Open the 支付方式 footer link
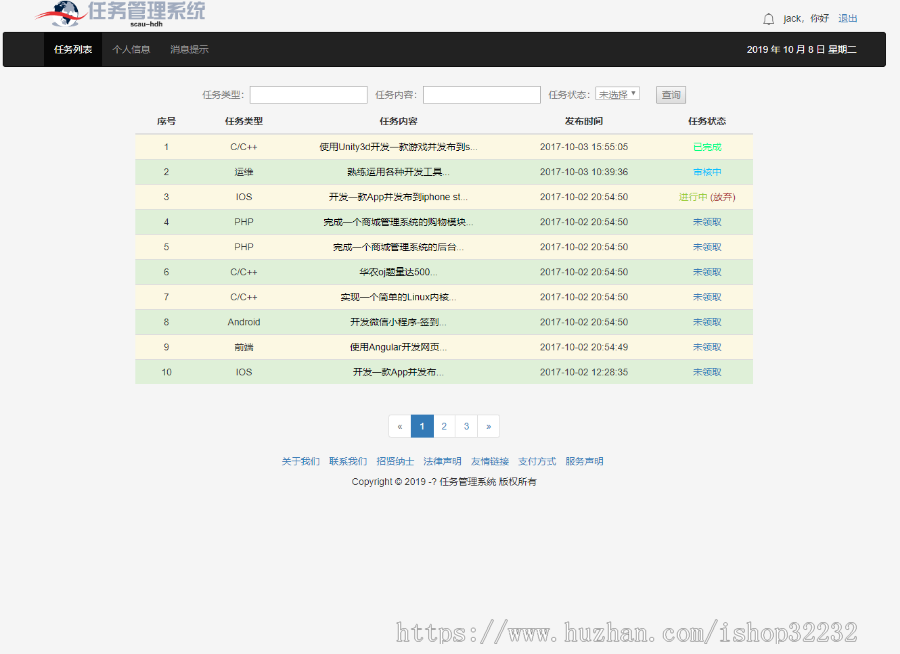 click(537, 461)
